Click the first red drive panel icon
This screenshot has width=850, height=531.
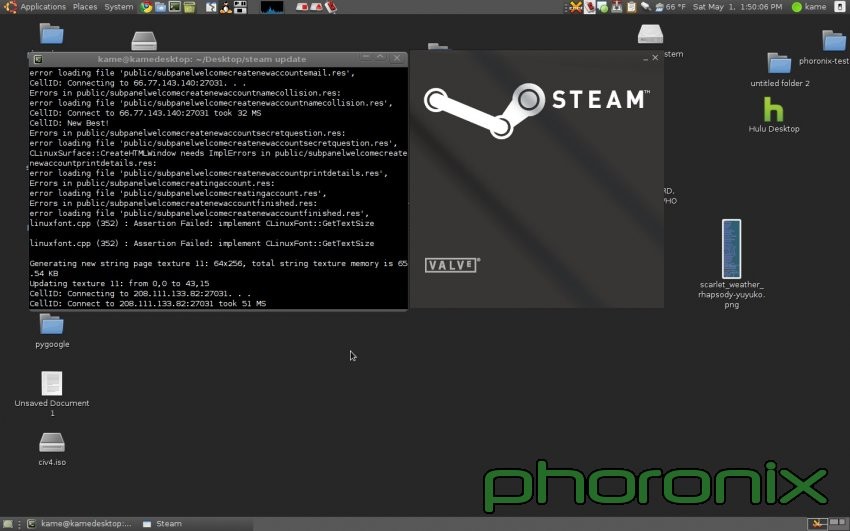tap(302, 7)
